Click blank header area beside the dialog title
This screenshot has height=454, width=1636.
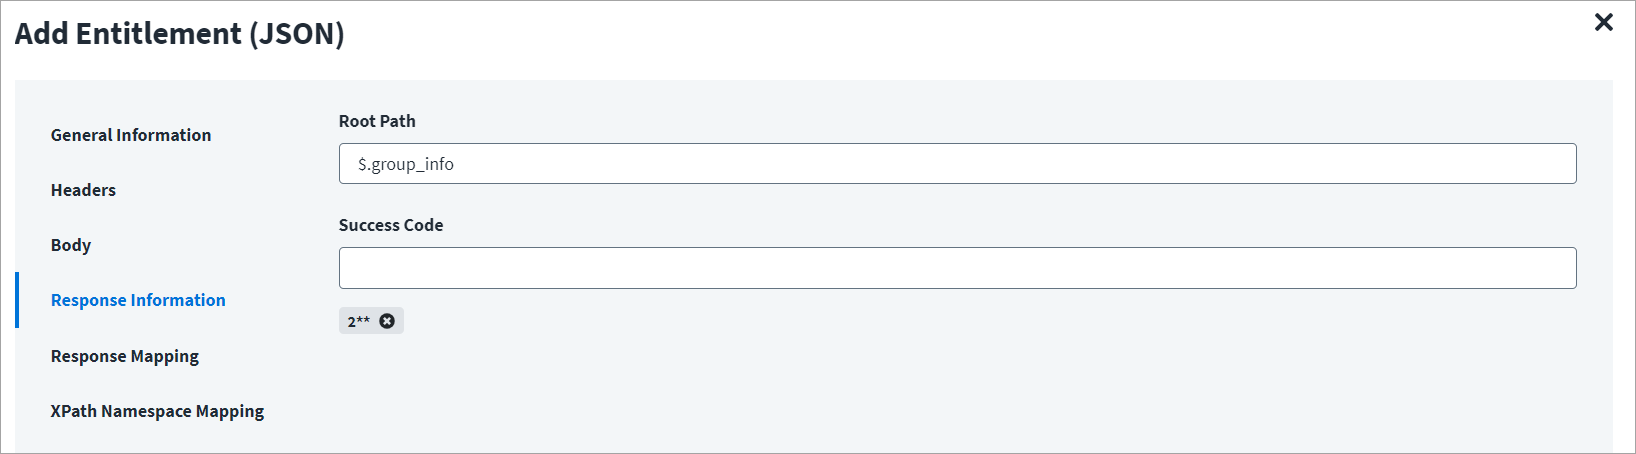tap(900, 34)
